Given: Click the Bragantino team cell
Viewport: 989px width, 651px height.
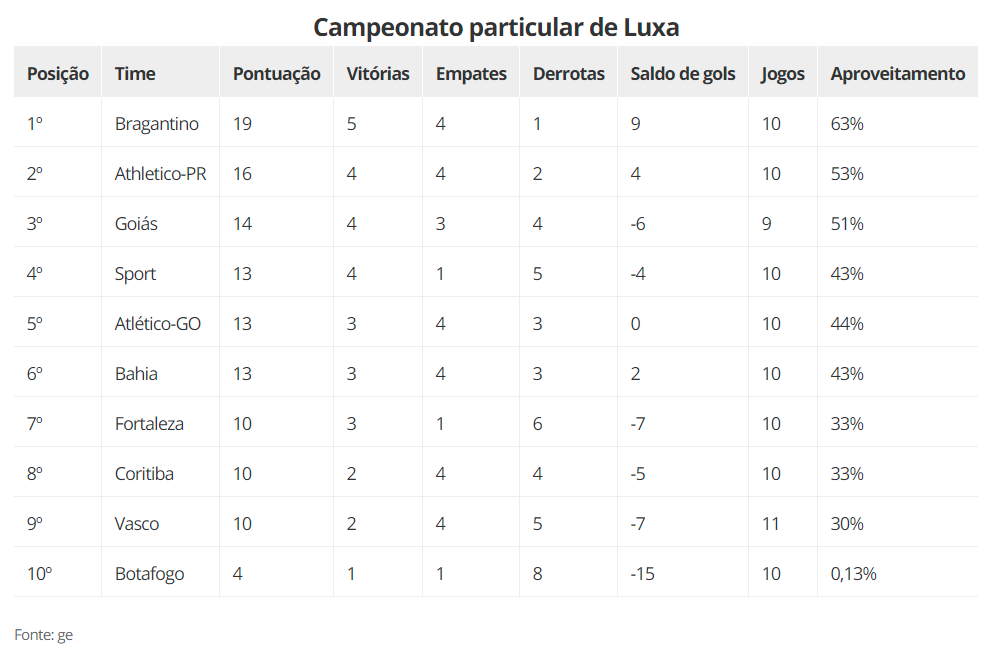Looking at the screenshot, I should click(157, 124).
